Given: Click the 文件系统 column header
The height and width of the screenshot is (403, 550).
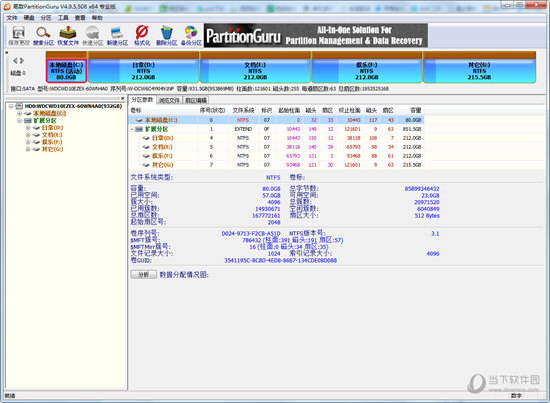Looking at the screenshot, I should tap(243, 110).
